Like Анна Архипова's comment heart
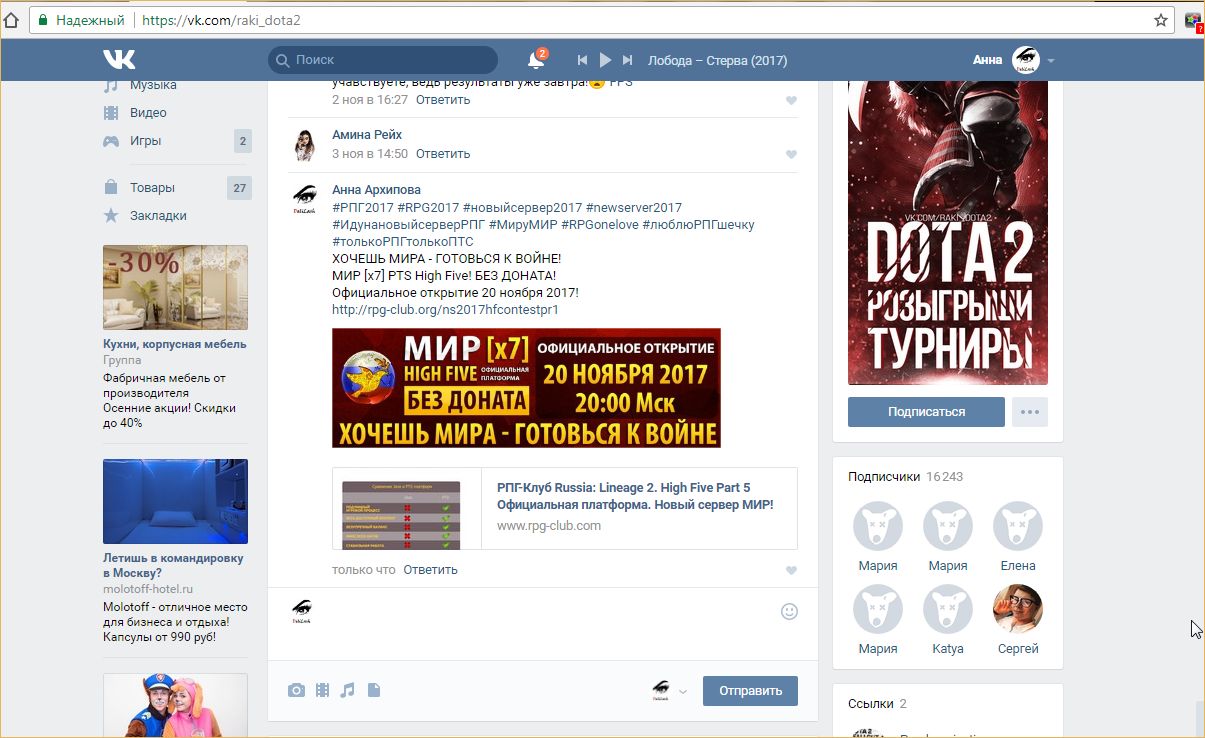The height and width of the screenshot is (738, 1205). click(791, 570)
